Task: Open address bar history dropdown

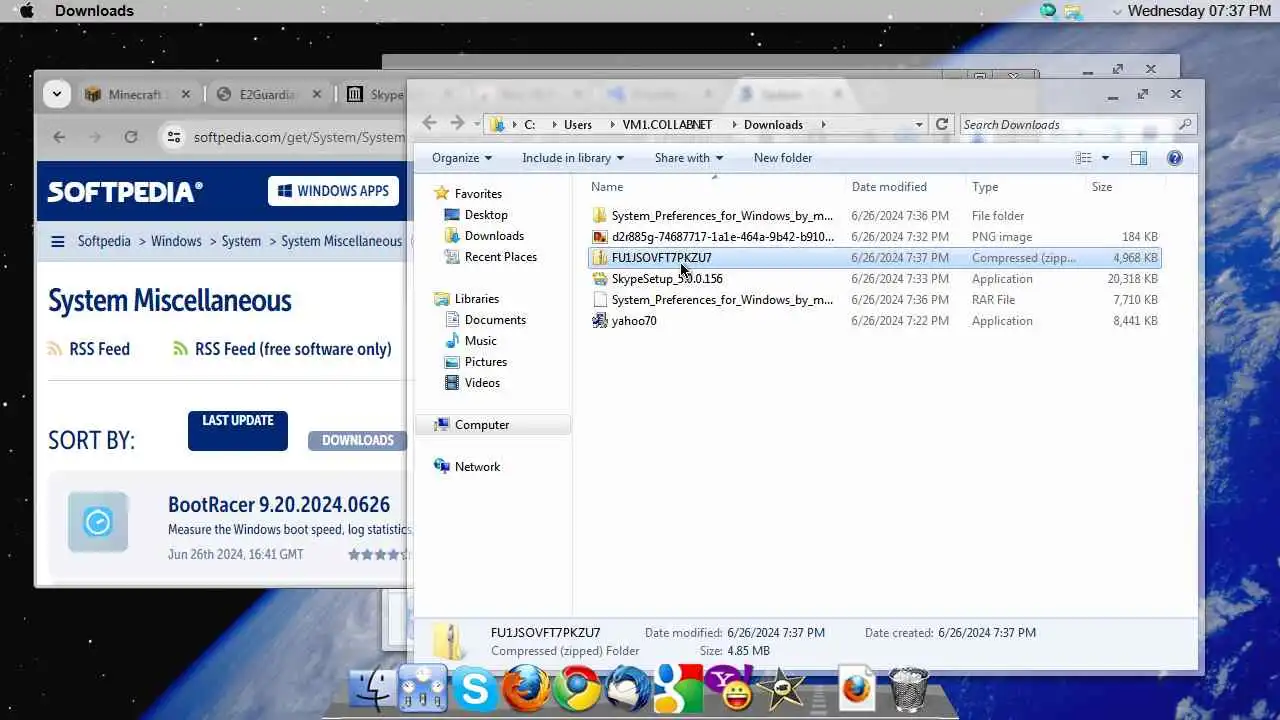Action: pos(919,125)
